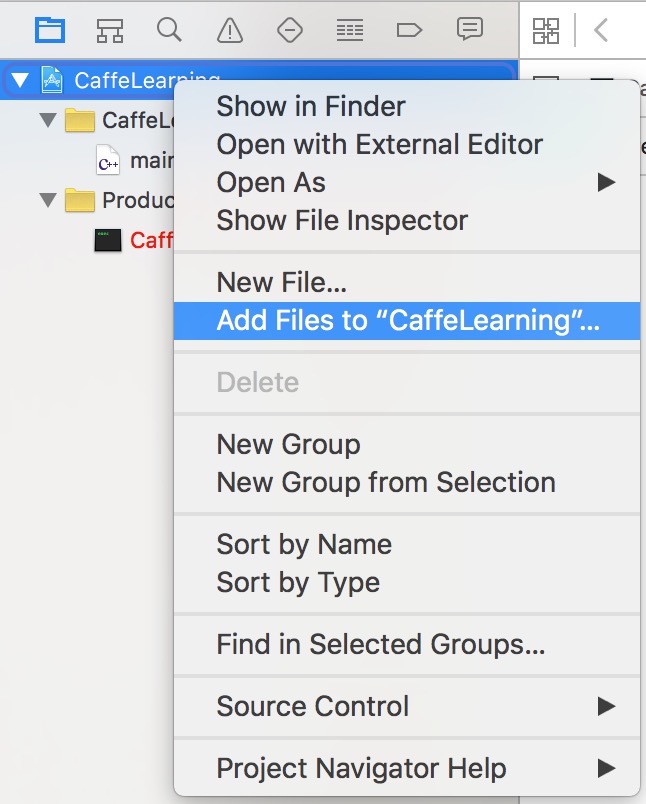This screenshot has height=804, width=646.
Task: Show the Issue navigator warning icon
Action: tap(230, 30)
